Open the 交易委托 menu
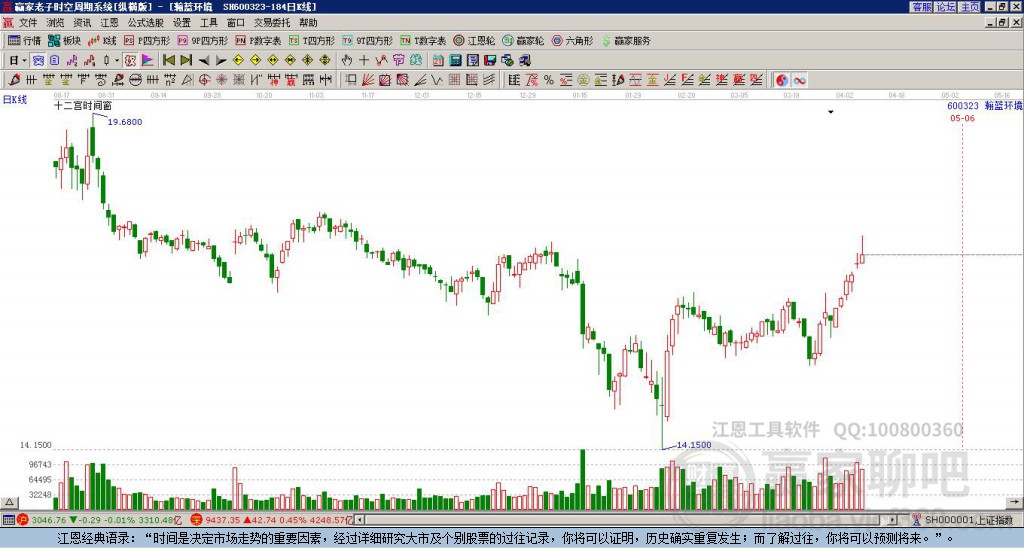 (272, 23)
